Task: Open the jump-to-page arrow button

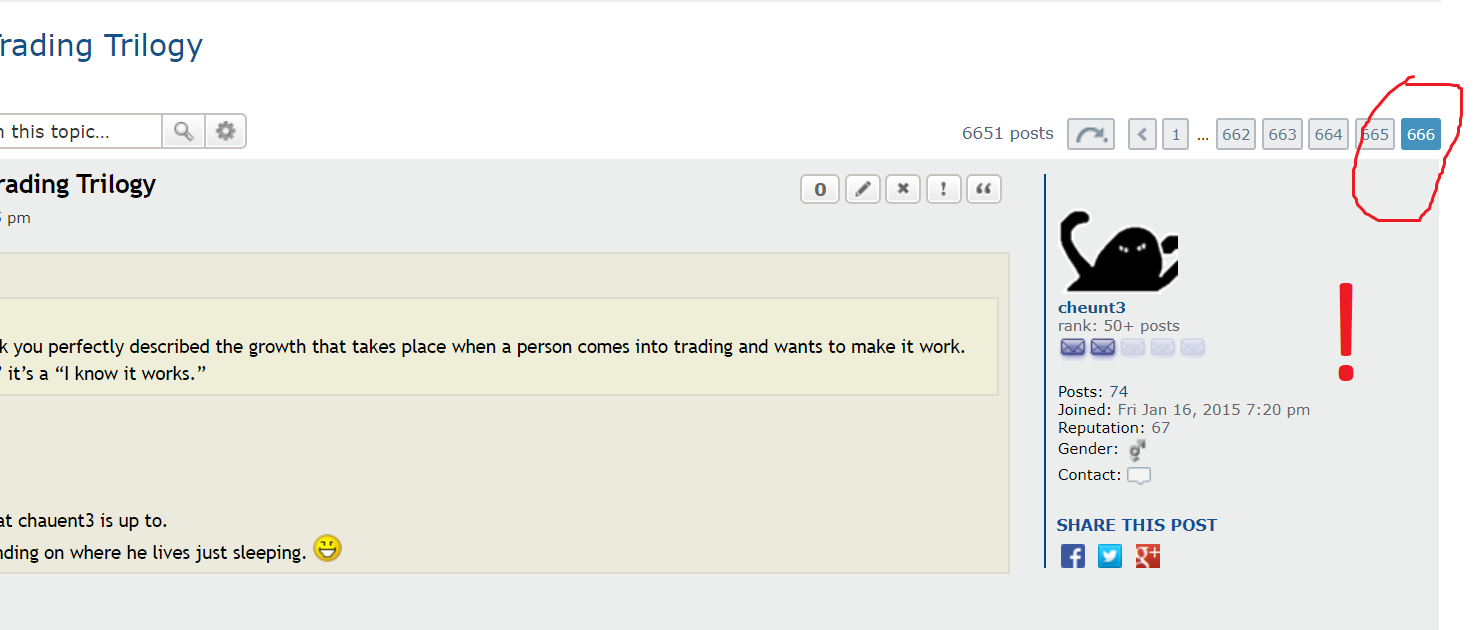Action: click(x=1091, y=134)
